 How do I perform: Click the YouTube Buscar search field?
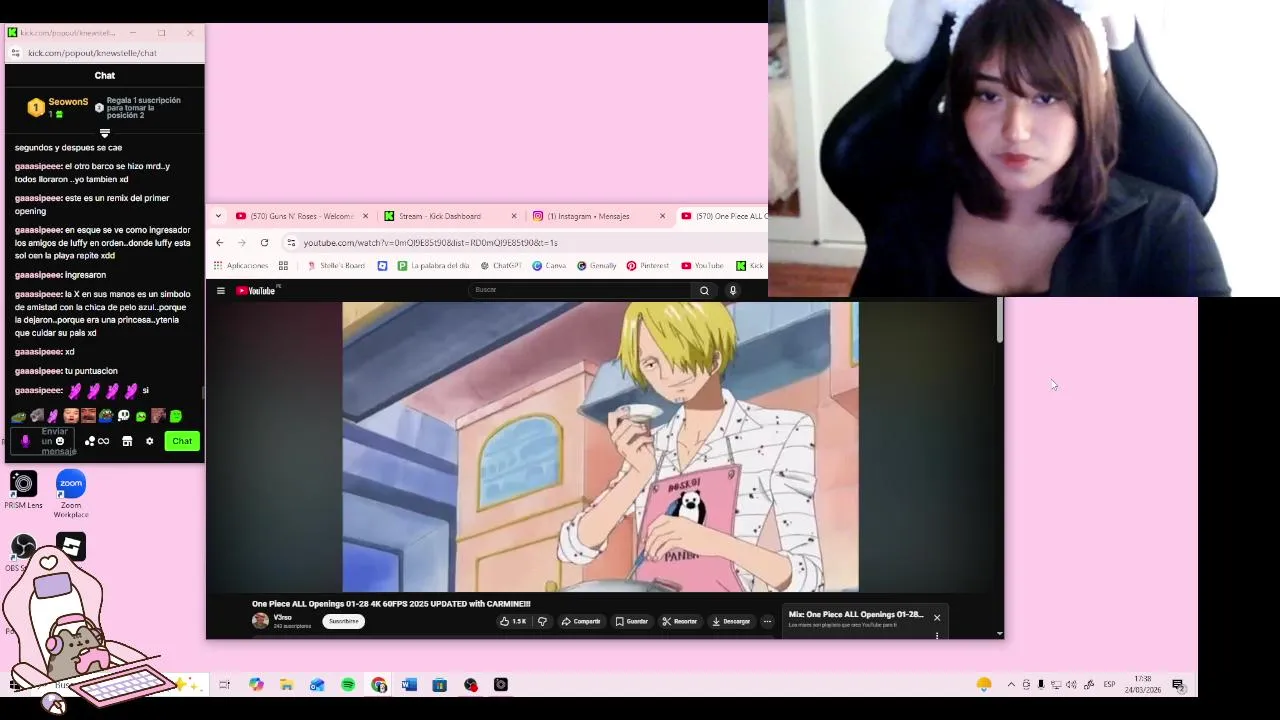coord(580,290)
